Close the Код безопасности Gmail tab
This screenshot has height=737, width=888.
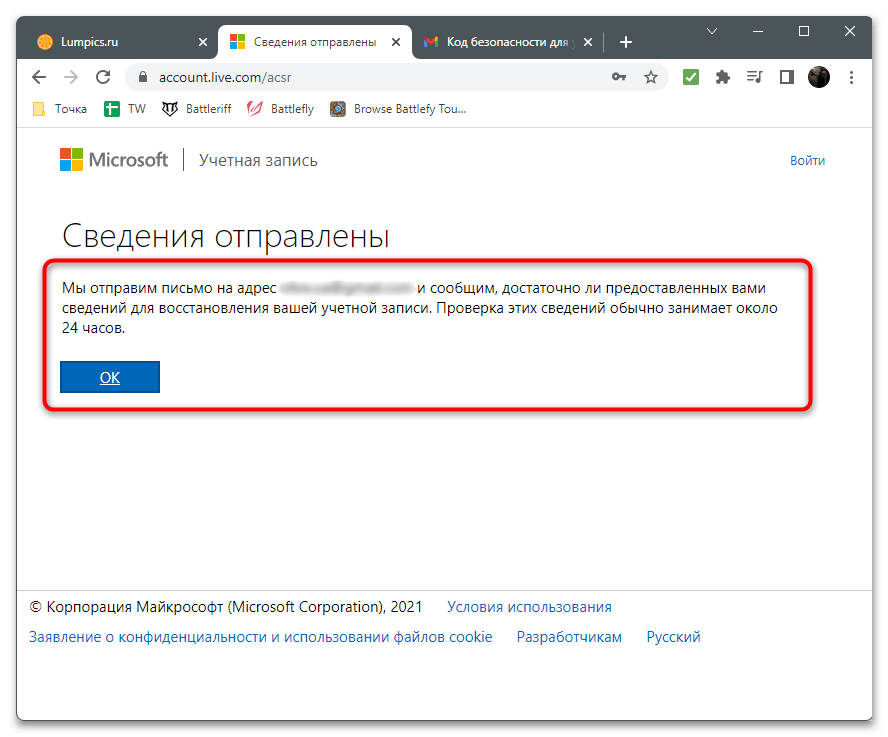point(588,42)
